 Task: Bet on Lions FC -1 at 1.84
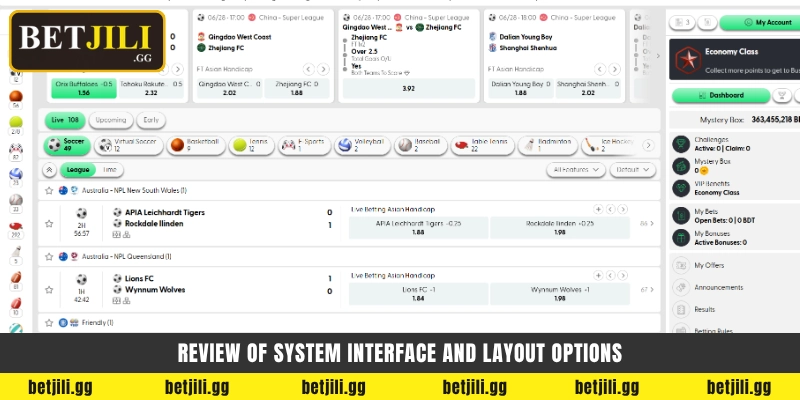click(x=418, y=294)
